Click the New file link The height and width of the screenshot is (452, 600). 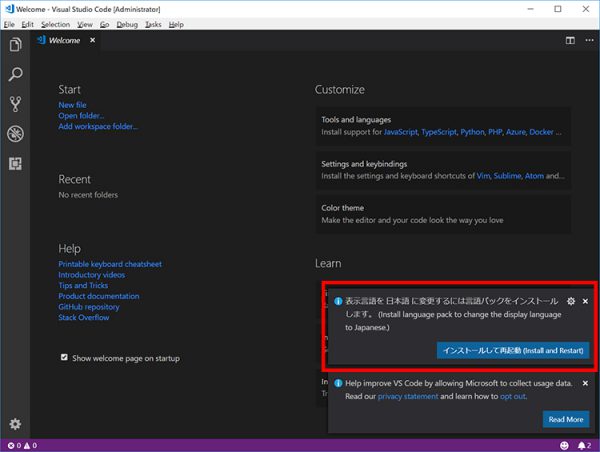(72, 105)
